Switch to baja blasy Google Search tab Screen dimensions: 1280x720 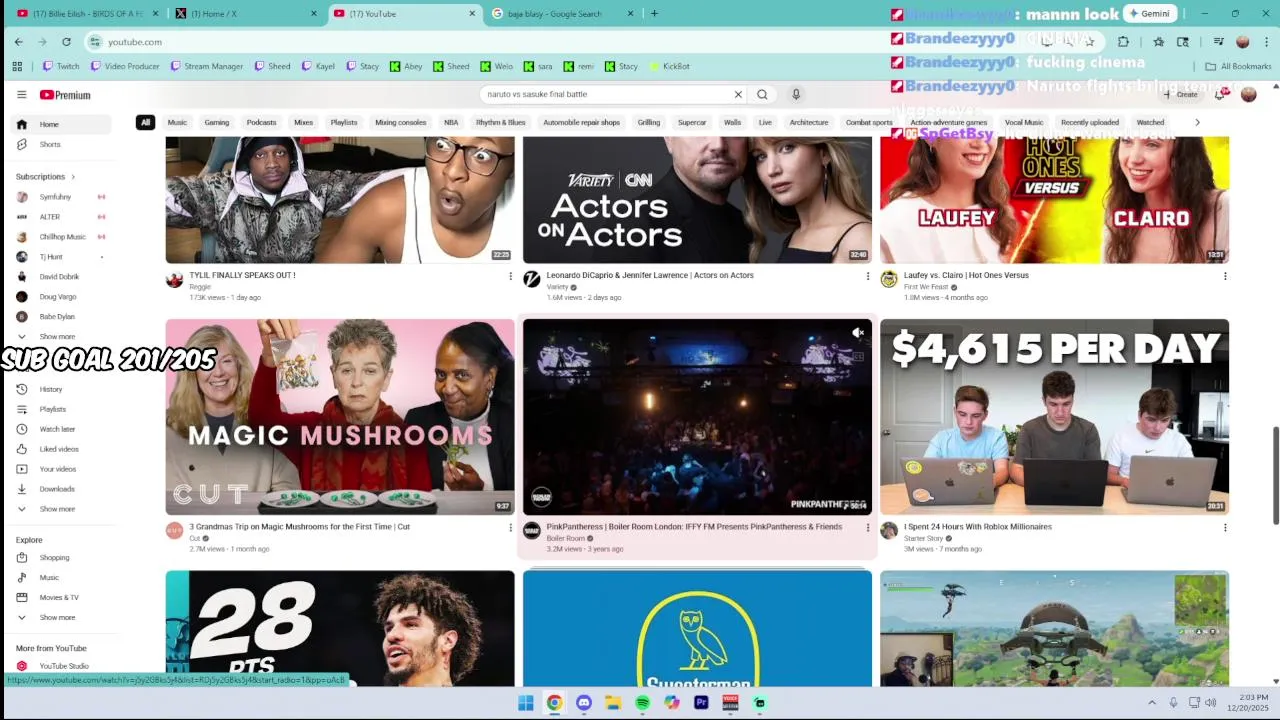(x=563, y=14)
